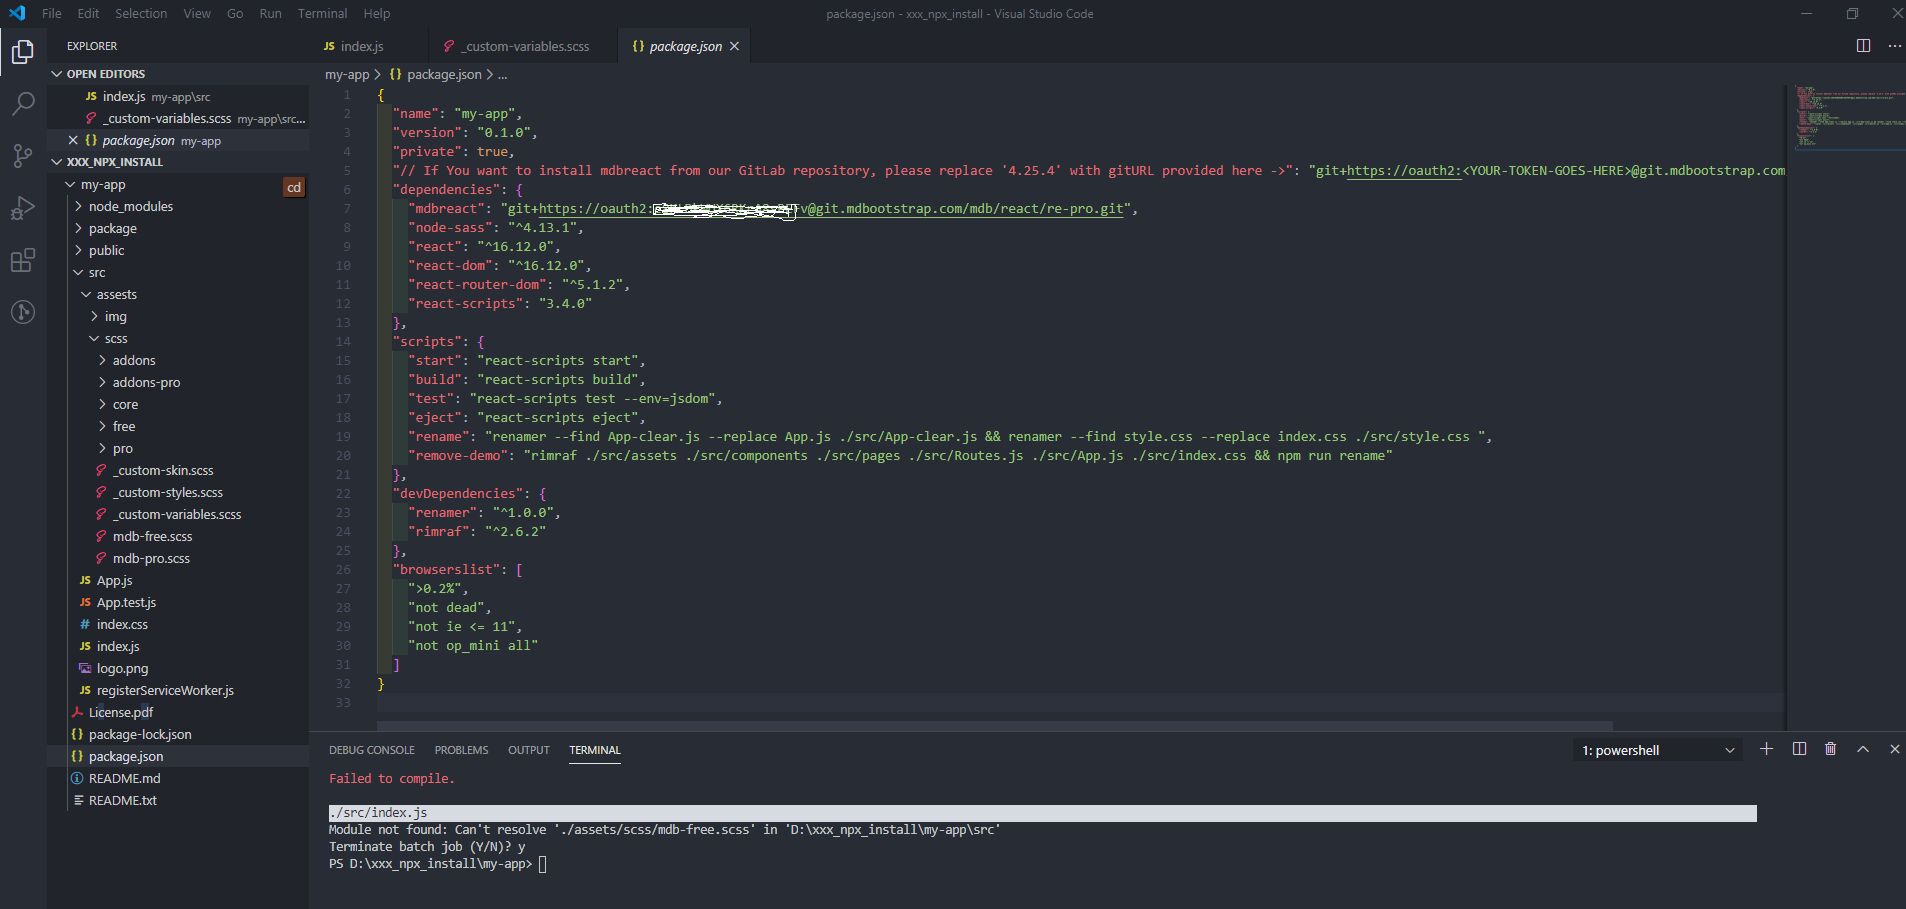The width and height of the screenshot is (1906, 909).
Task: Kill terminal with trash icon
Action: click(1830, 749)
